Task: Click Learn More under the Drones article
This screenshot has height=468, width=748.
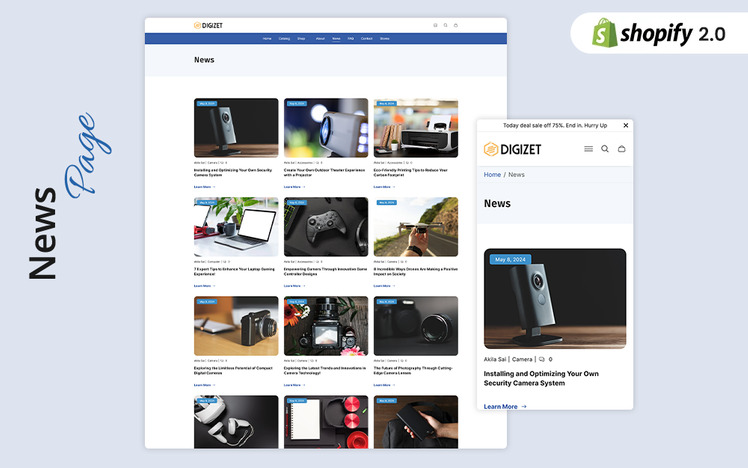Action: [x=384, y=286]
